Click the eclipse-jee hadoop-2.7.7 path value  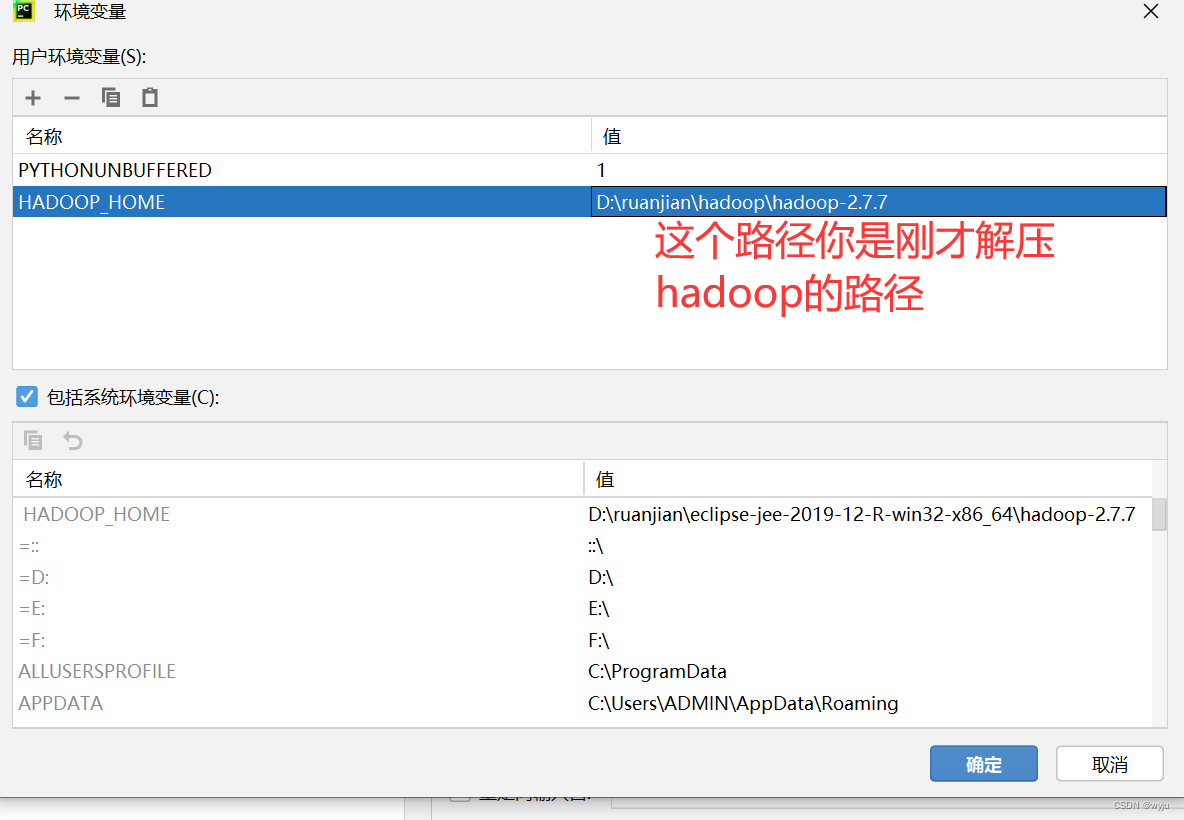point(862,514)
